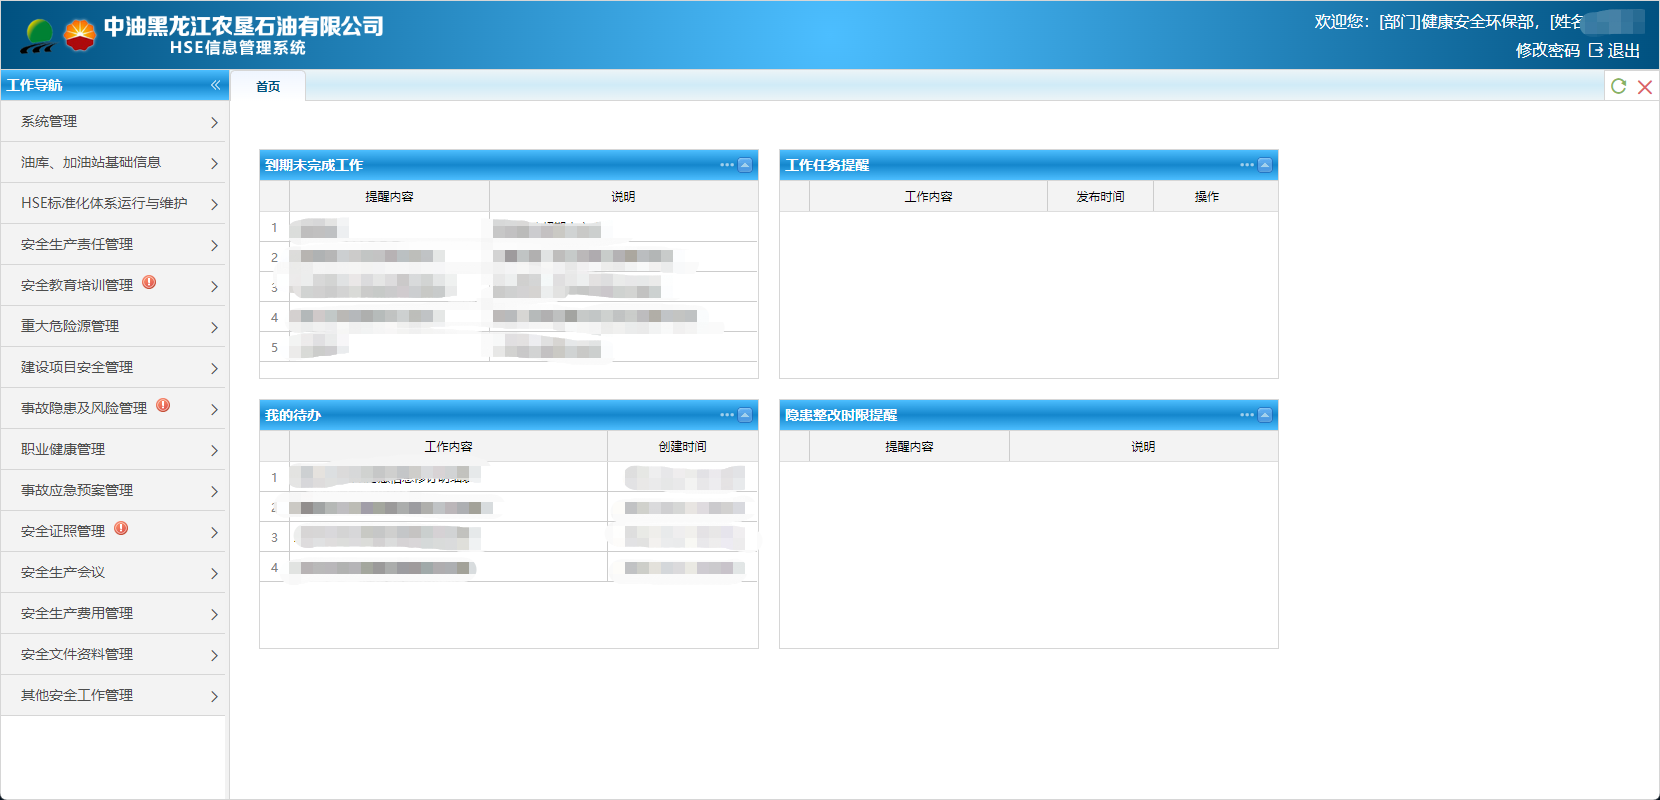
Task: Open 安全教育培训管理 navigation item
Action: coord(113,285)
